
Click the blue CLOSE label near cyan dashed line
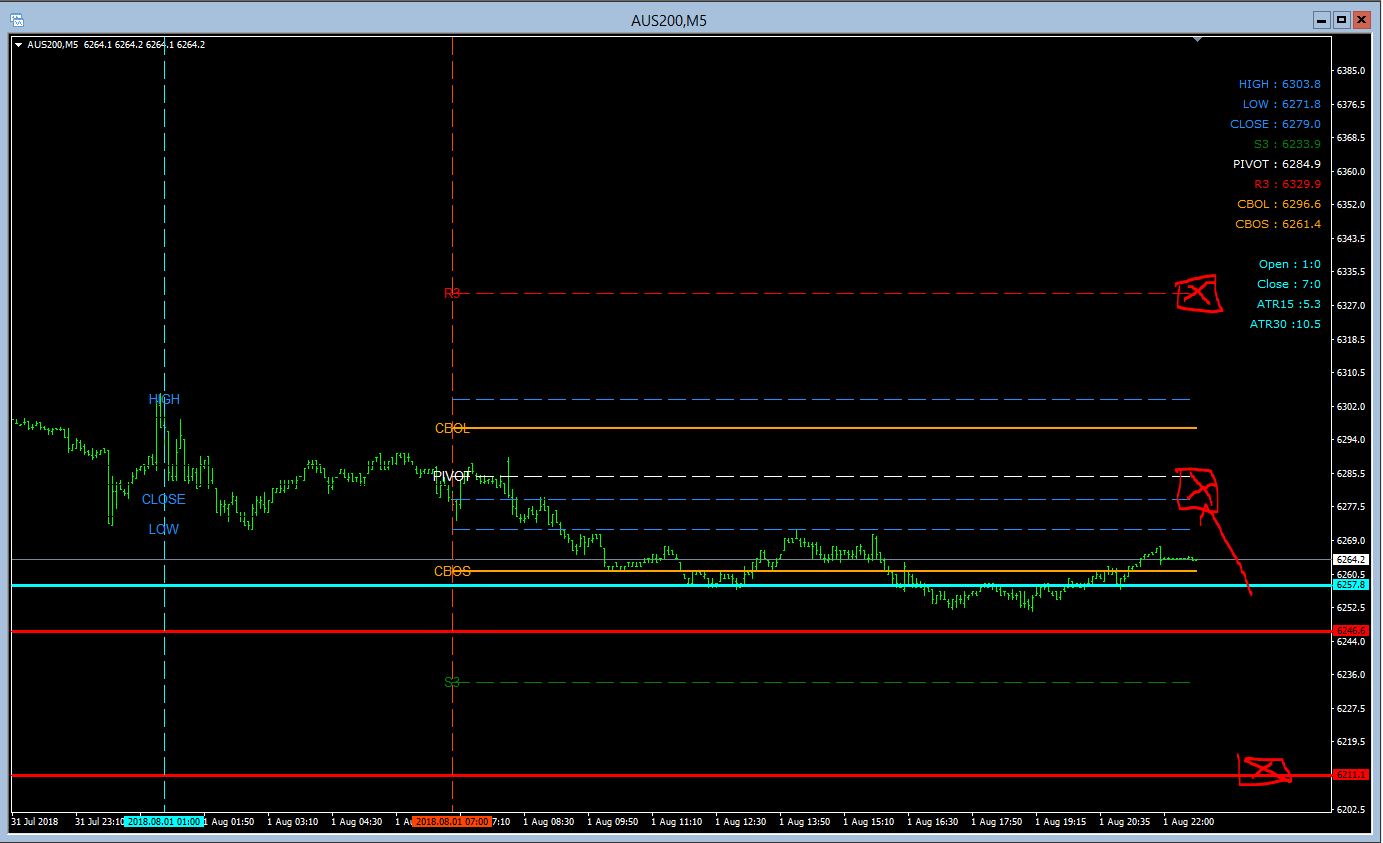[x=163, y=499]
